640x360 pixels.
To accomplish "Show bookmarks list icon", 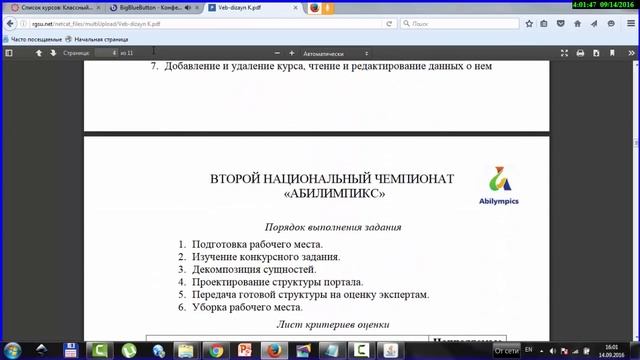I will [x=544, y=24].
